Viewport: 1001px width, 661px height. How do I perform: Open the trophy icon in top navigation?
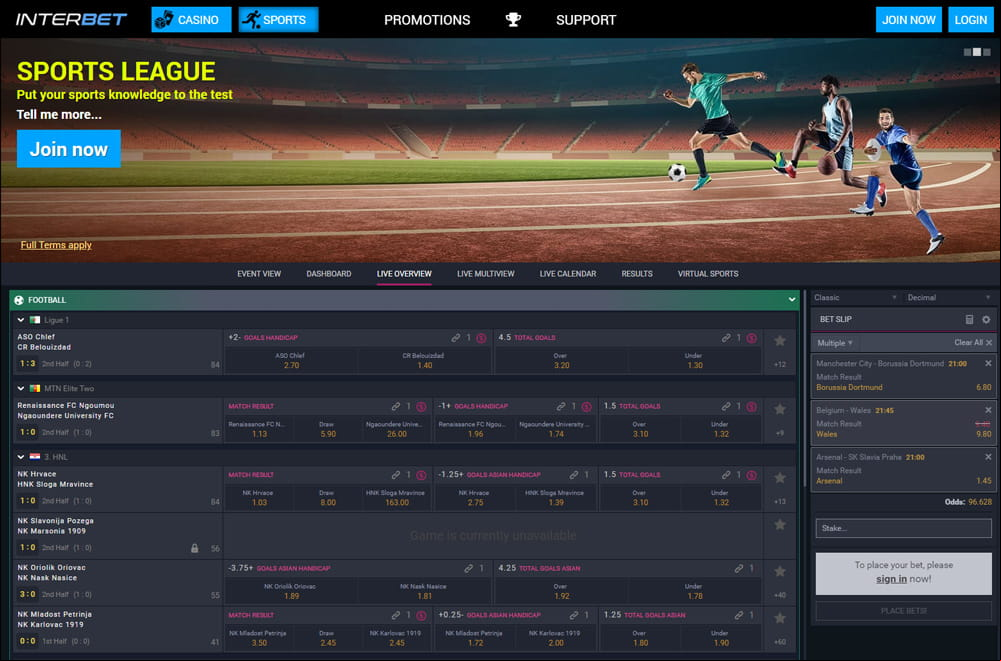point(513,20)
